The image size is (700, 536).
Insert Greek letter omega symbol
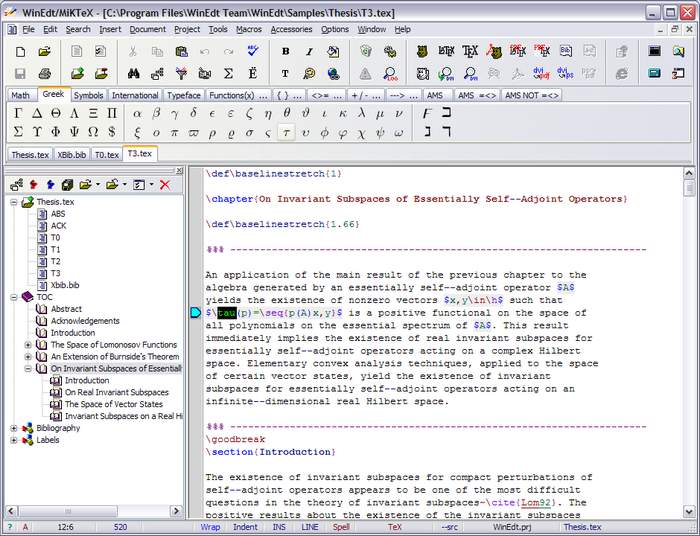pyautogui.click(x=398, y=132)
